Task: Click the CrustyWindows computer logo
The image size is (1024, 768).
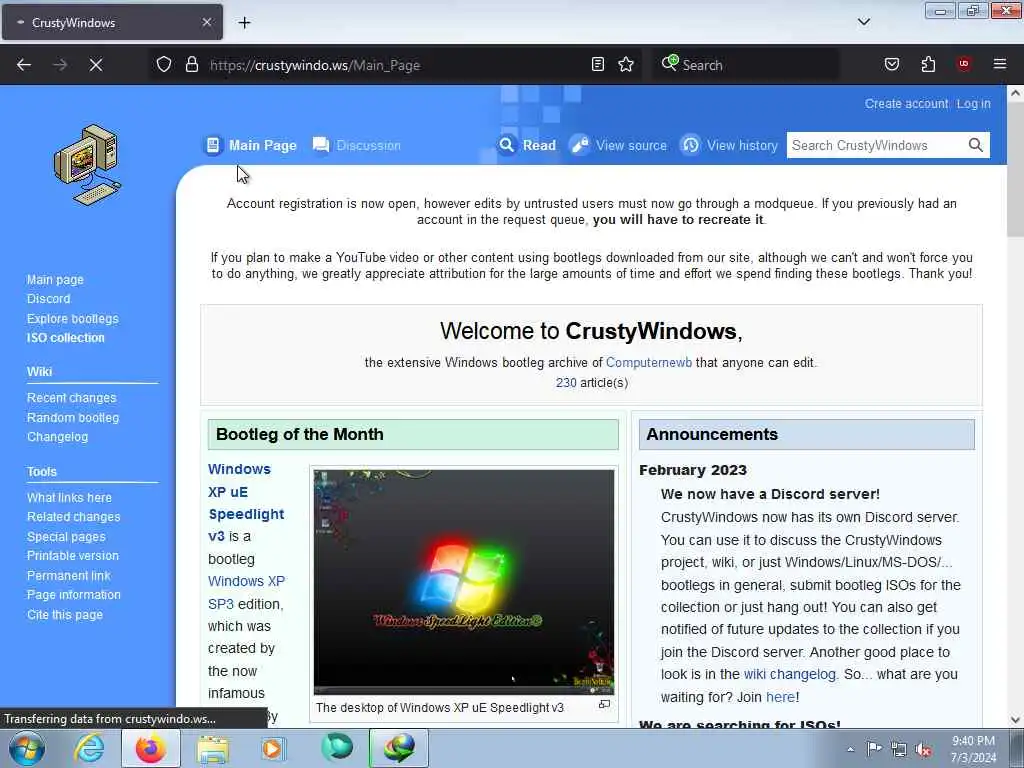Action: [88, 165]
